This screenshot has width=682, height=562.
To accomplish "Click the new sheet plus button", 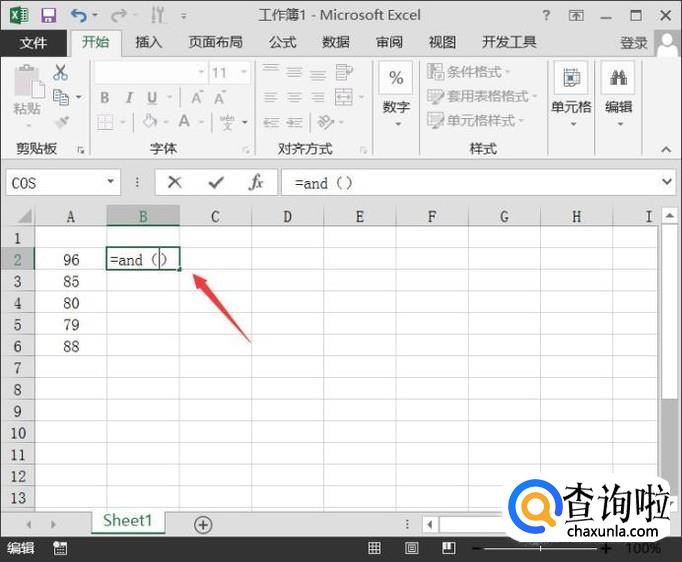I will click(x=203, y=525).
